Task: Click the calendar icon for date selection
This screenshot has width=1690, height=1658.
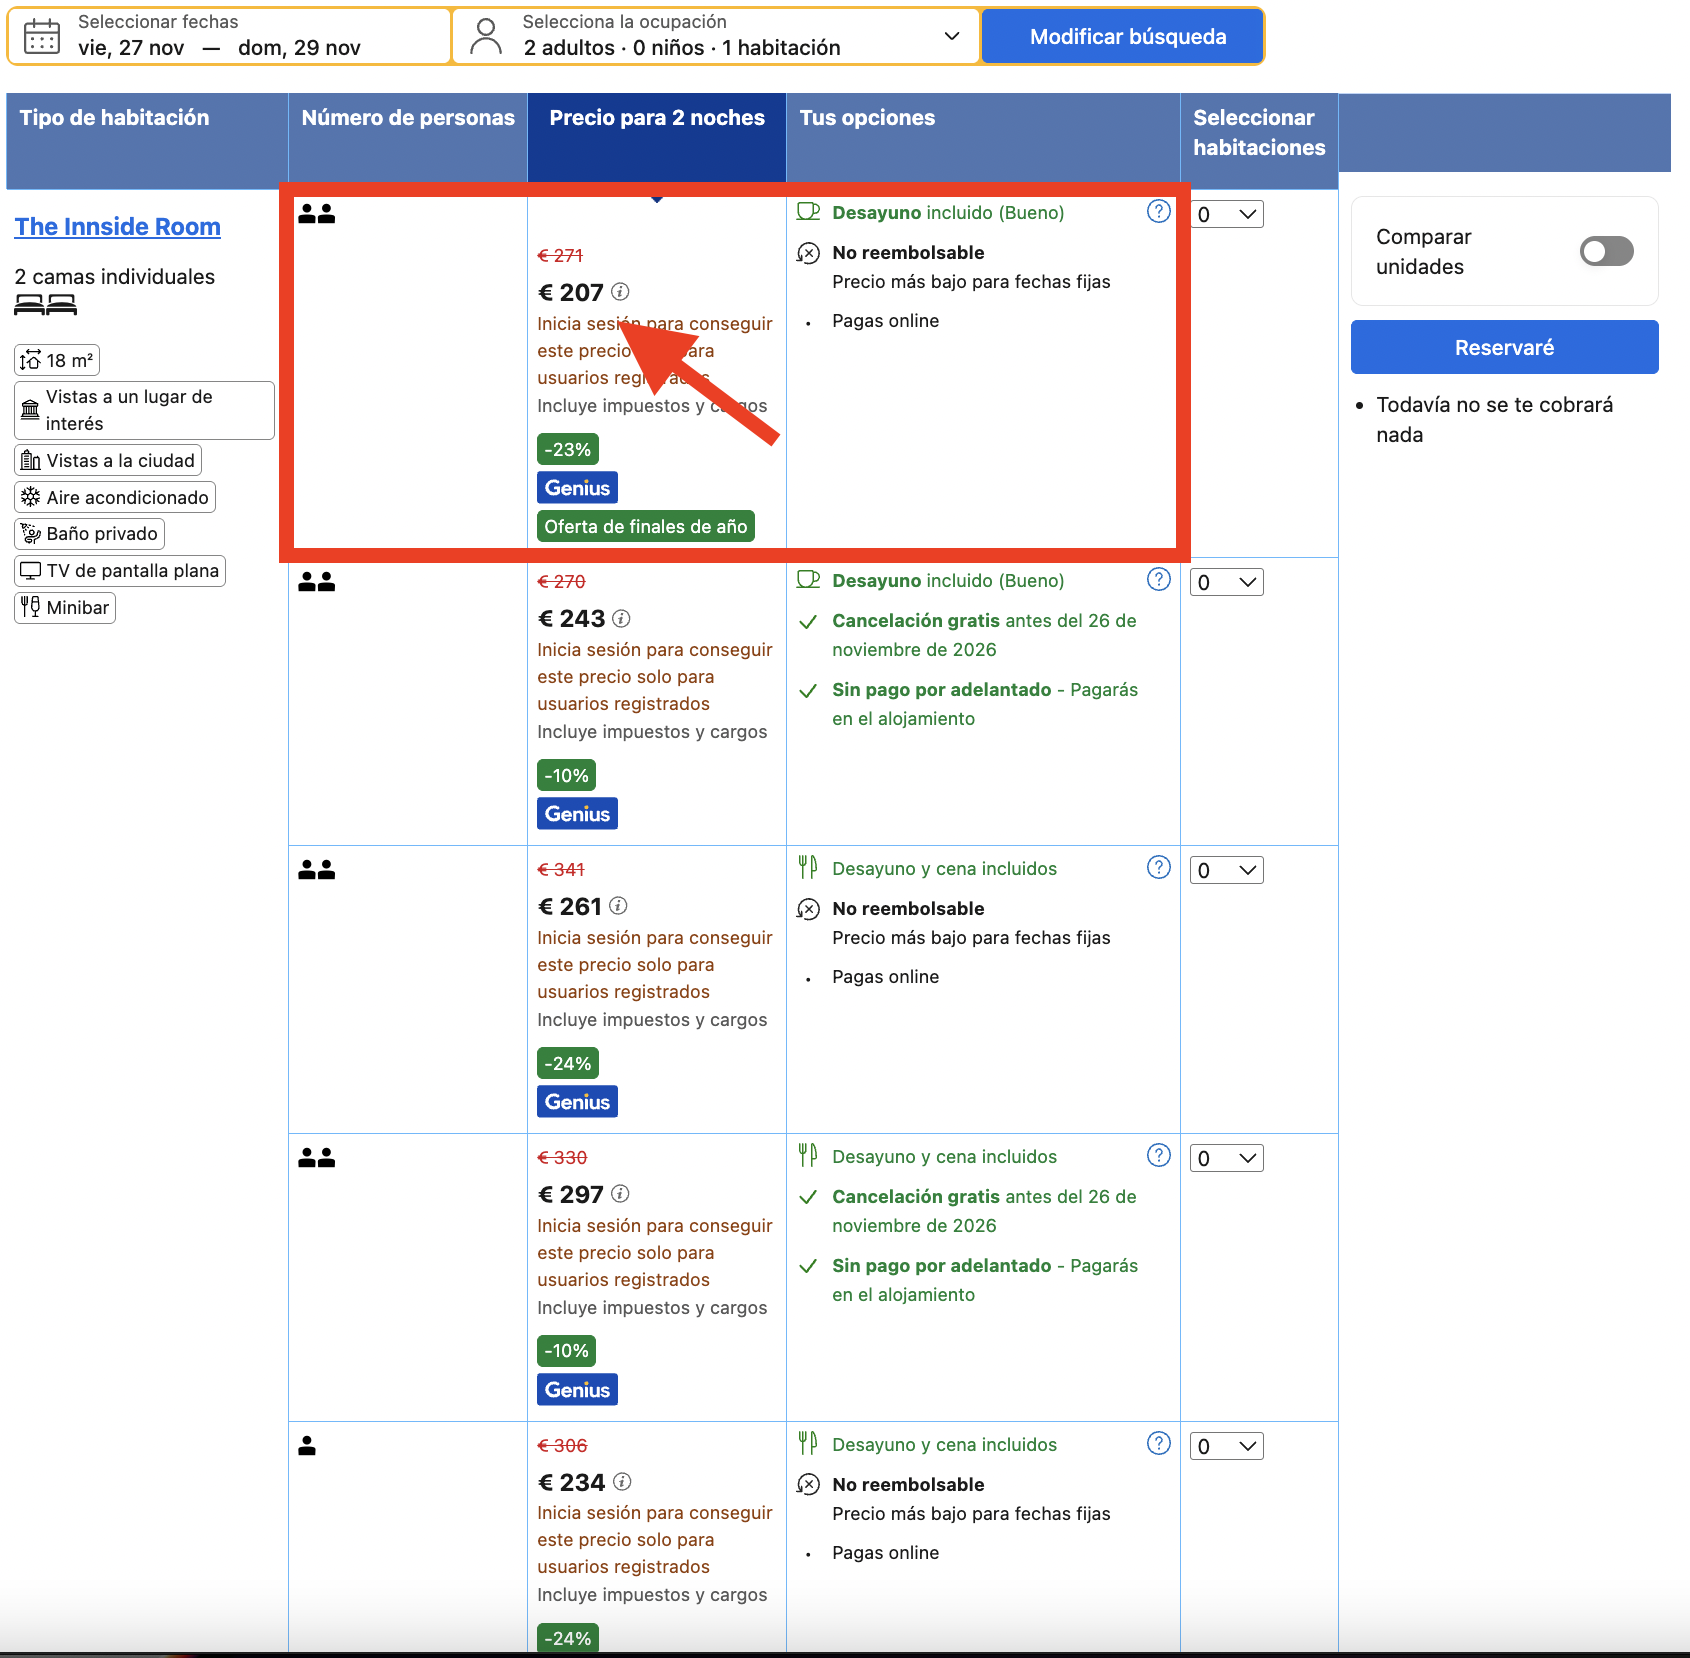Action: coord(42,36)
